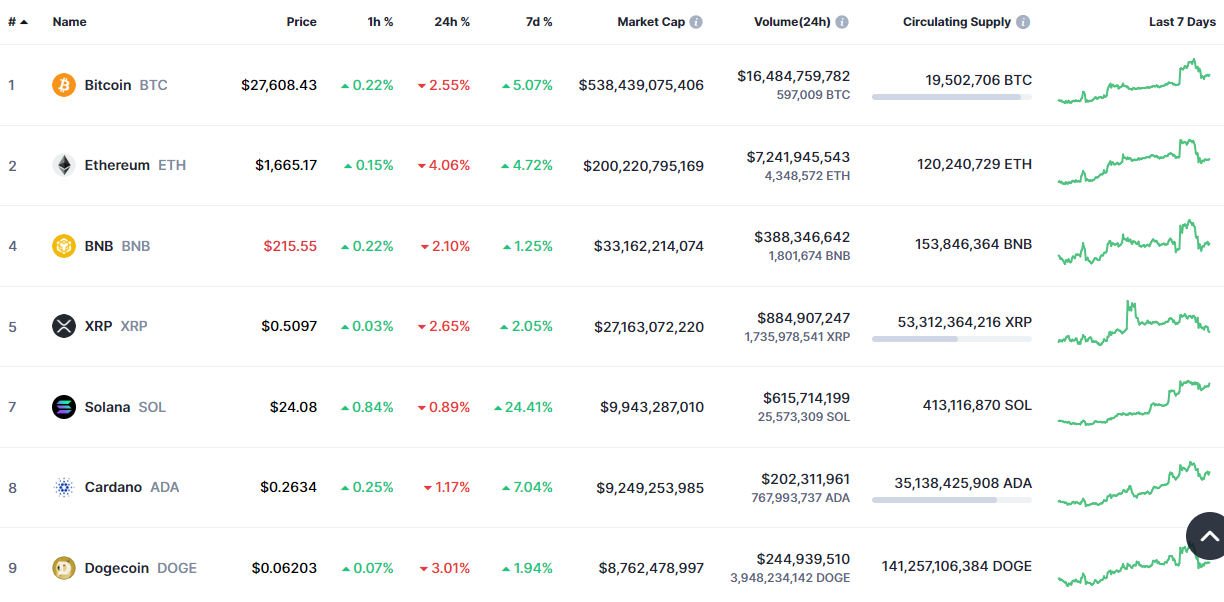
Task: Open BNB's 7-day sparkline chart
Action: [1134, 242]
